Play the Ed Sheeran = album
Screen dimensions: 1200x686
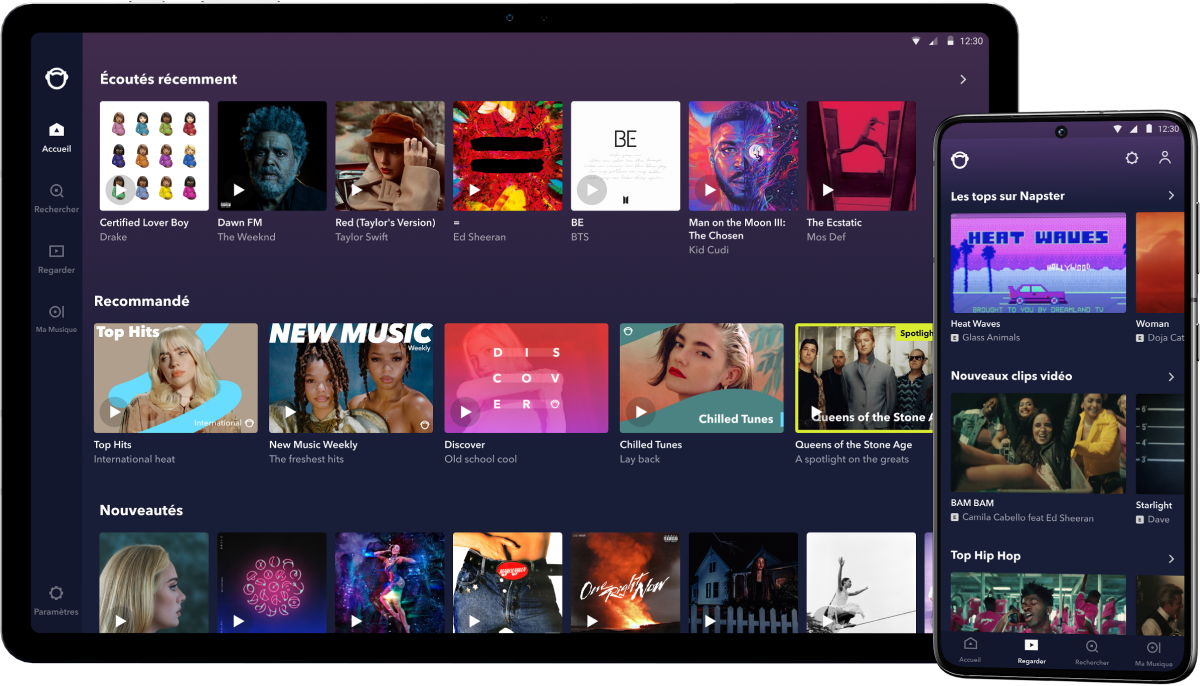475,189
